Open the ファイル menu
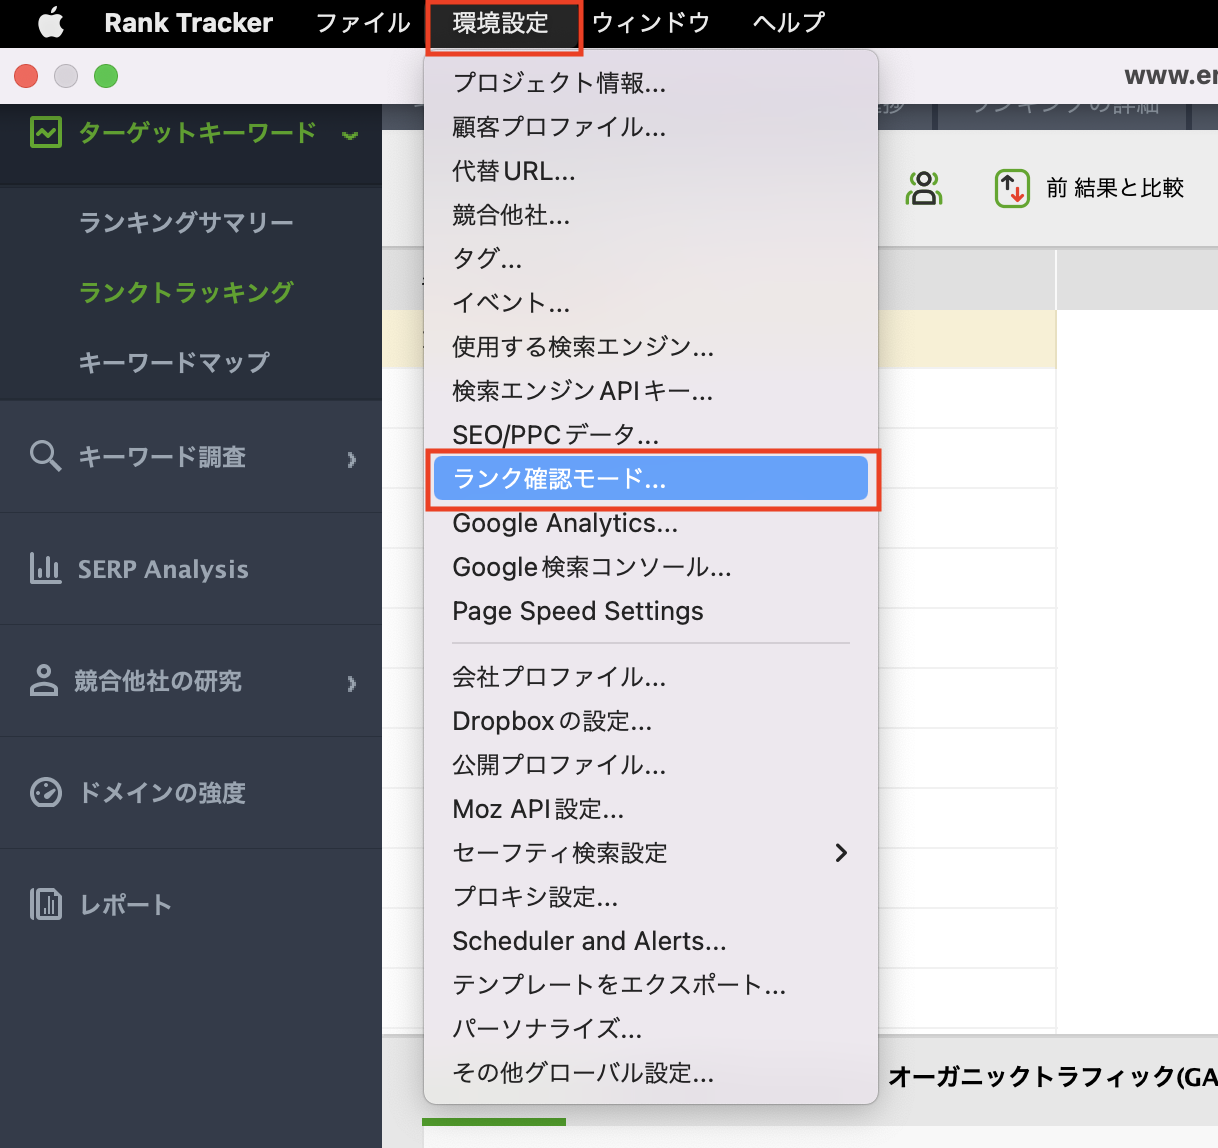The height and width of the screenshot is (1148, 1218). coord(363,22)
